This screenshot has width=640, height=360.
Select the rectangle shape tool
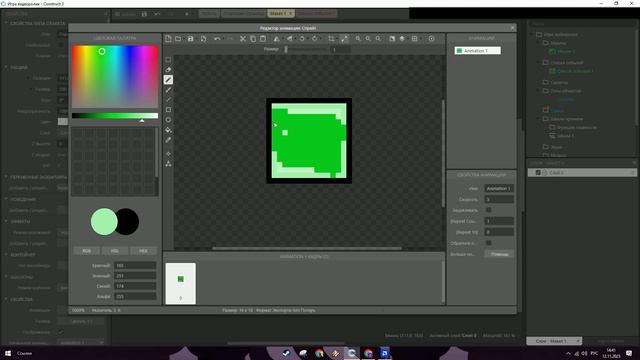[x=168, y=110]
